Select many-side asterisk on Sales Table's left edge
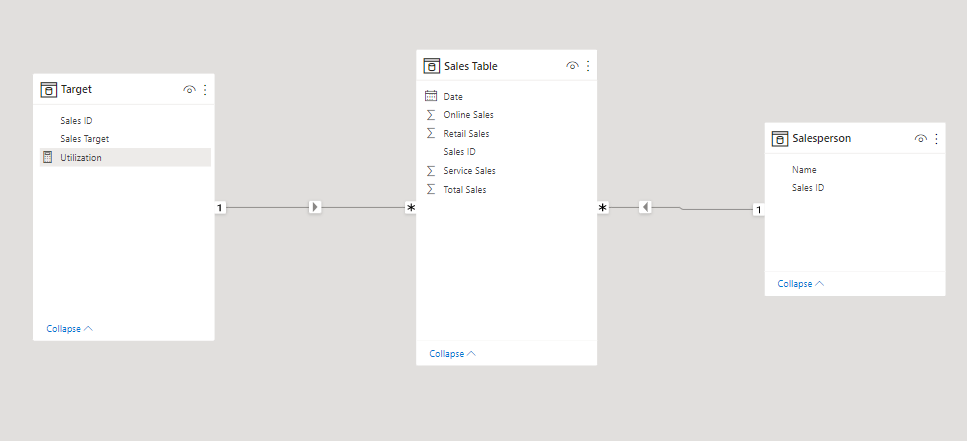Viewport: 967px width, 441px height. click(x=411, y=208)
